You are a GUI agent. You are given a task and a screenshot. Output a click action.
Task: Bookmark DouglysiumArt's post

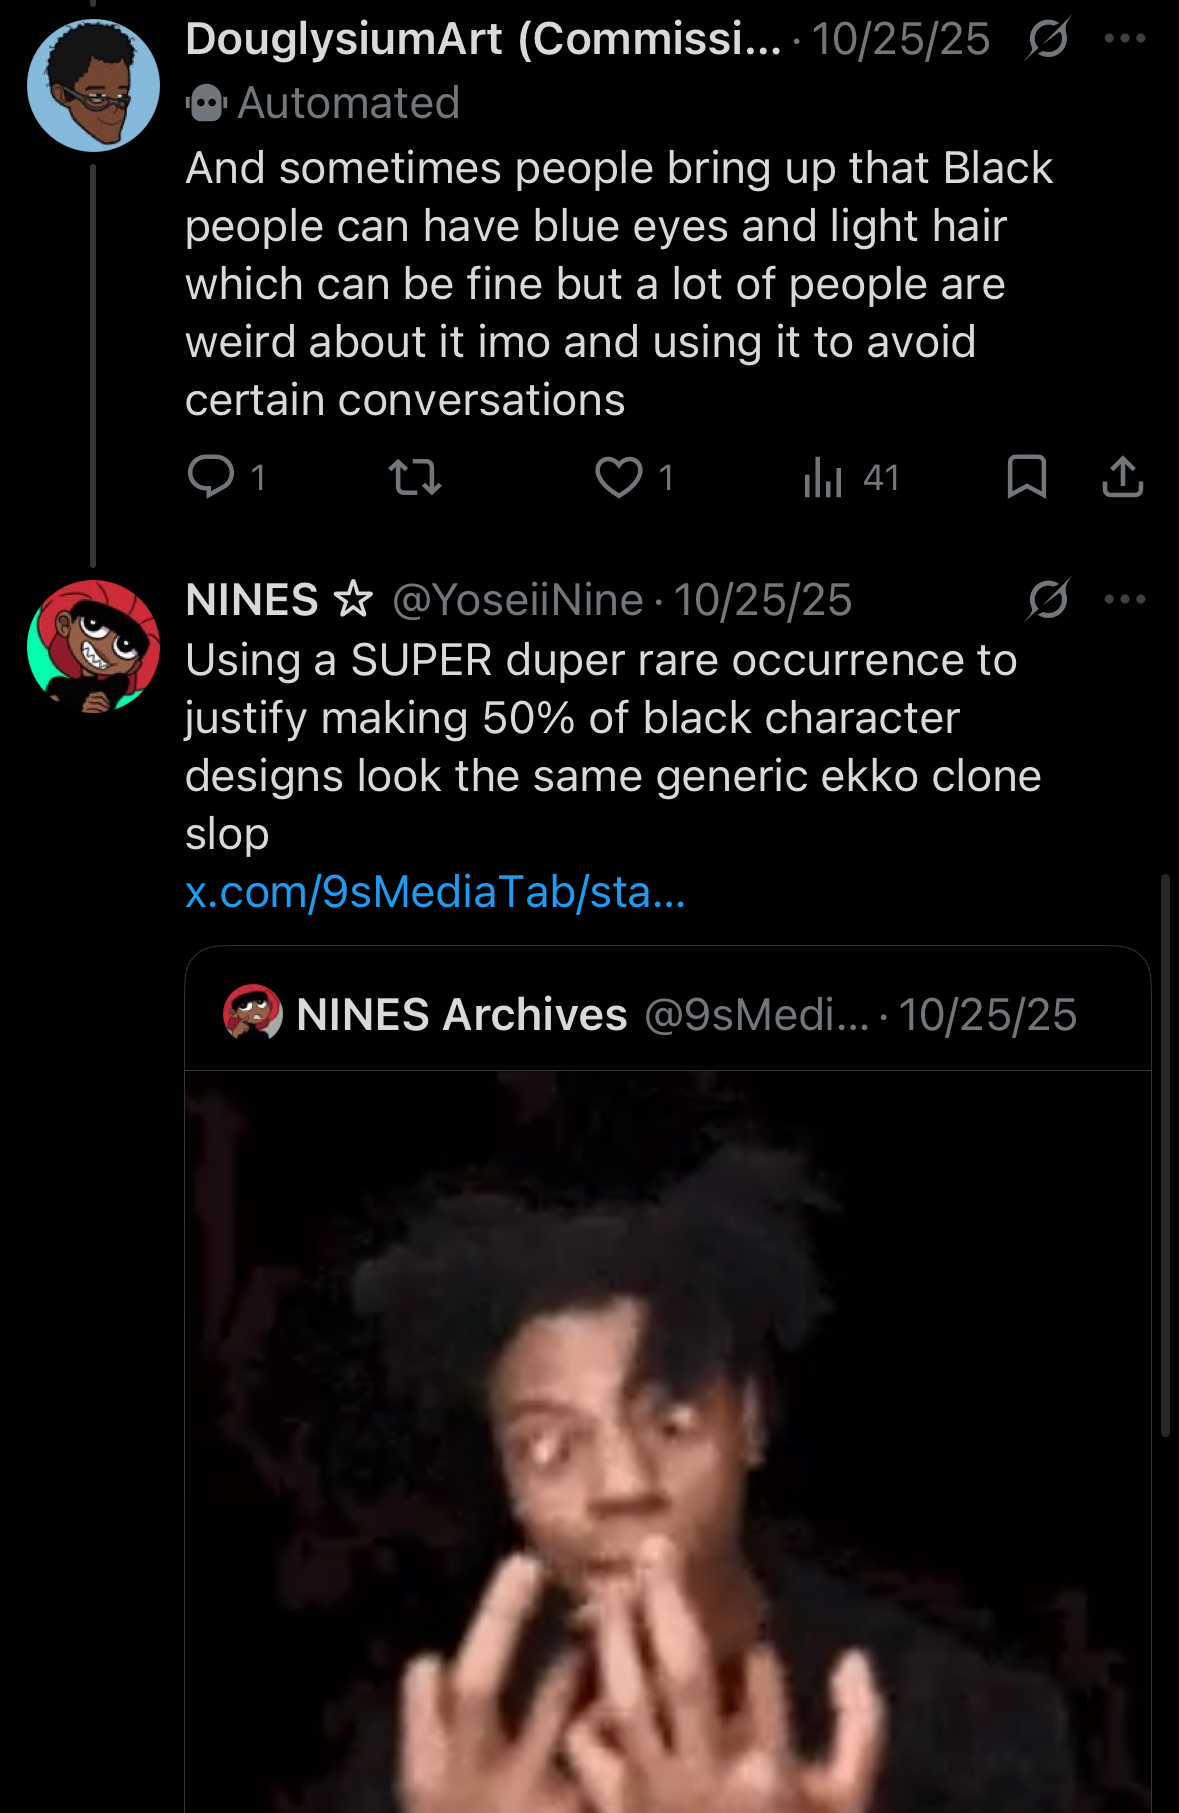(x=1027, y=477)
